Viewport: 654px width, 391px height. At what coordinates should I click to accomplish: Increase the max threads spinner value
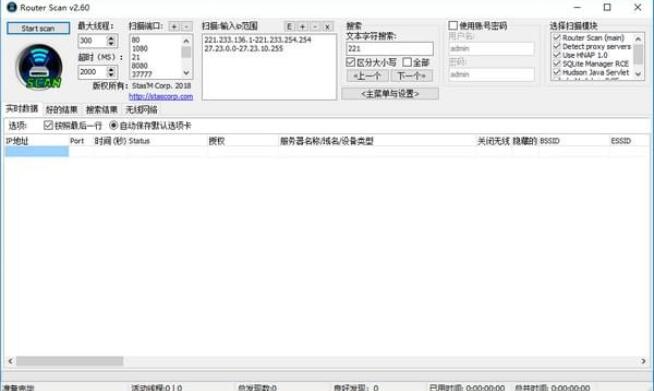111,38
